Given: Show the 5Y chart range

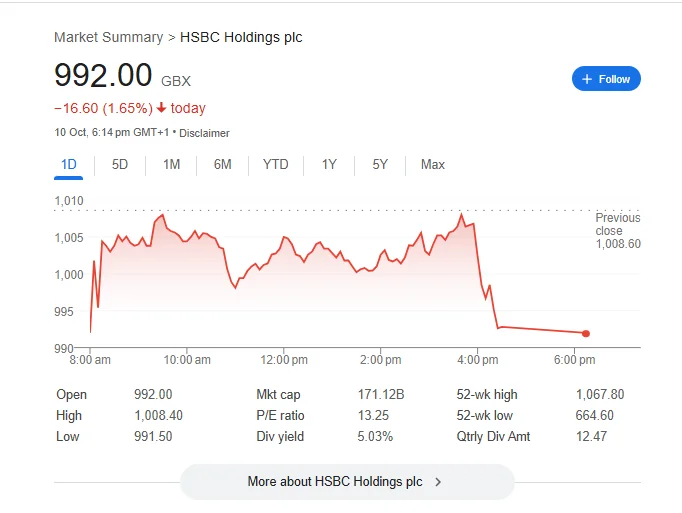Looking at the screenshot, I should click(380, 165).
